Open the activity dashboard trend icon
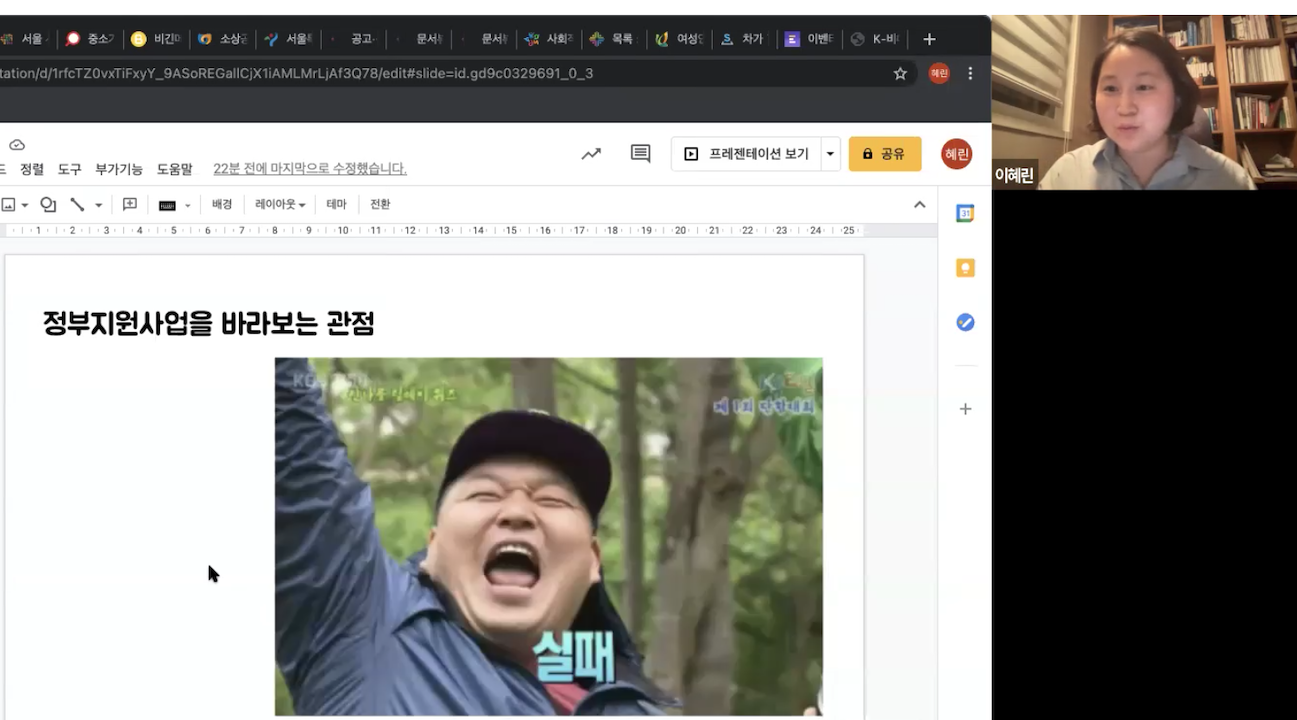The height and width of the screenshot is (720, 1297). [x=591, y=154]
